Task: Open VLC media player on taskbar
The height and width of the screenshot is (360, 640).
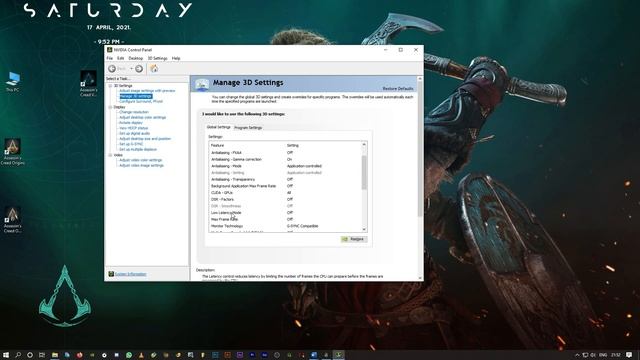Action: (141, 355)
